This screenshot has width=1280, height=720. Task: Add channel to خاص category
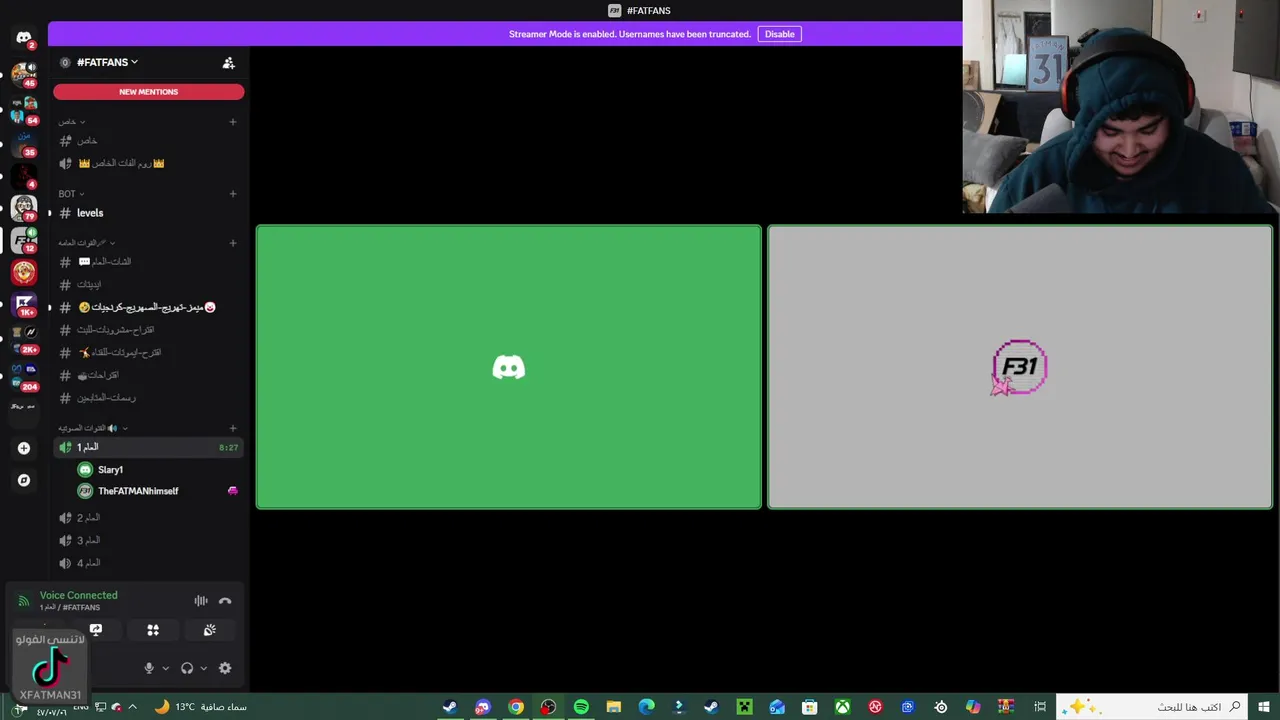[233, 122]
